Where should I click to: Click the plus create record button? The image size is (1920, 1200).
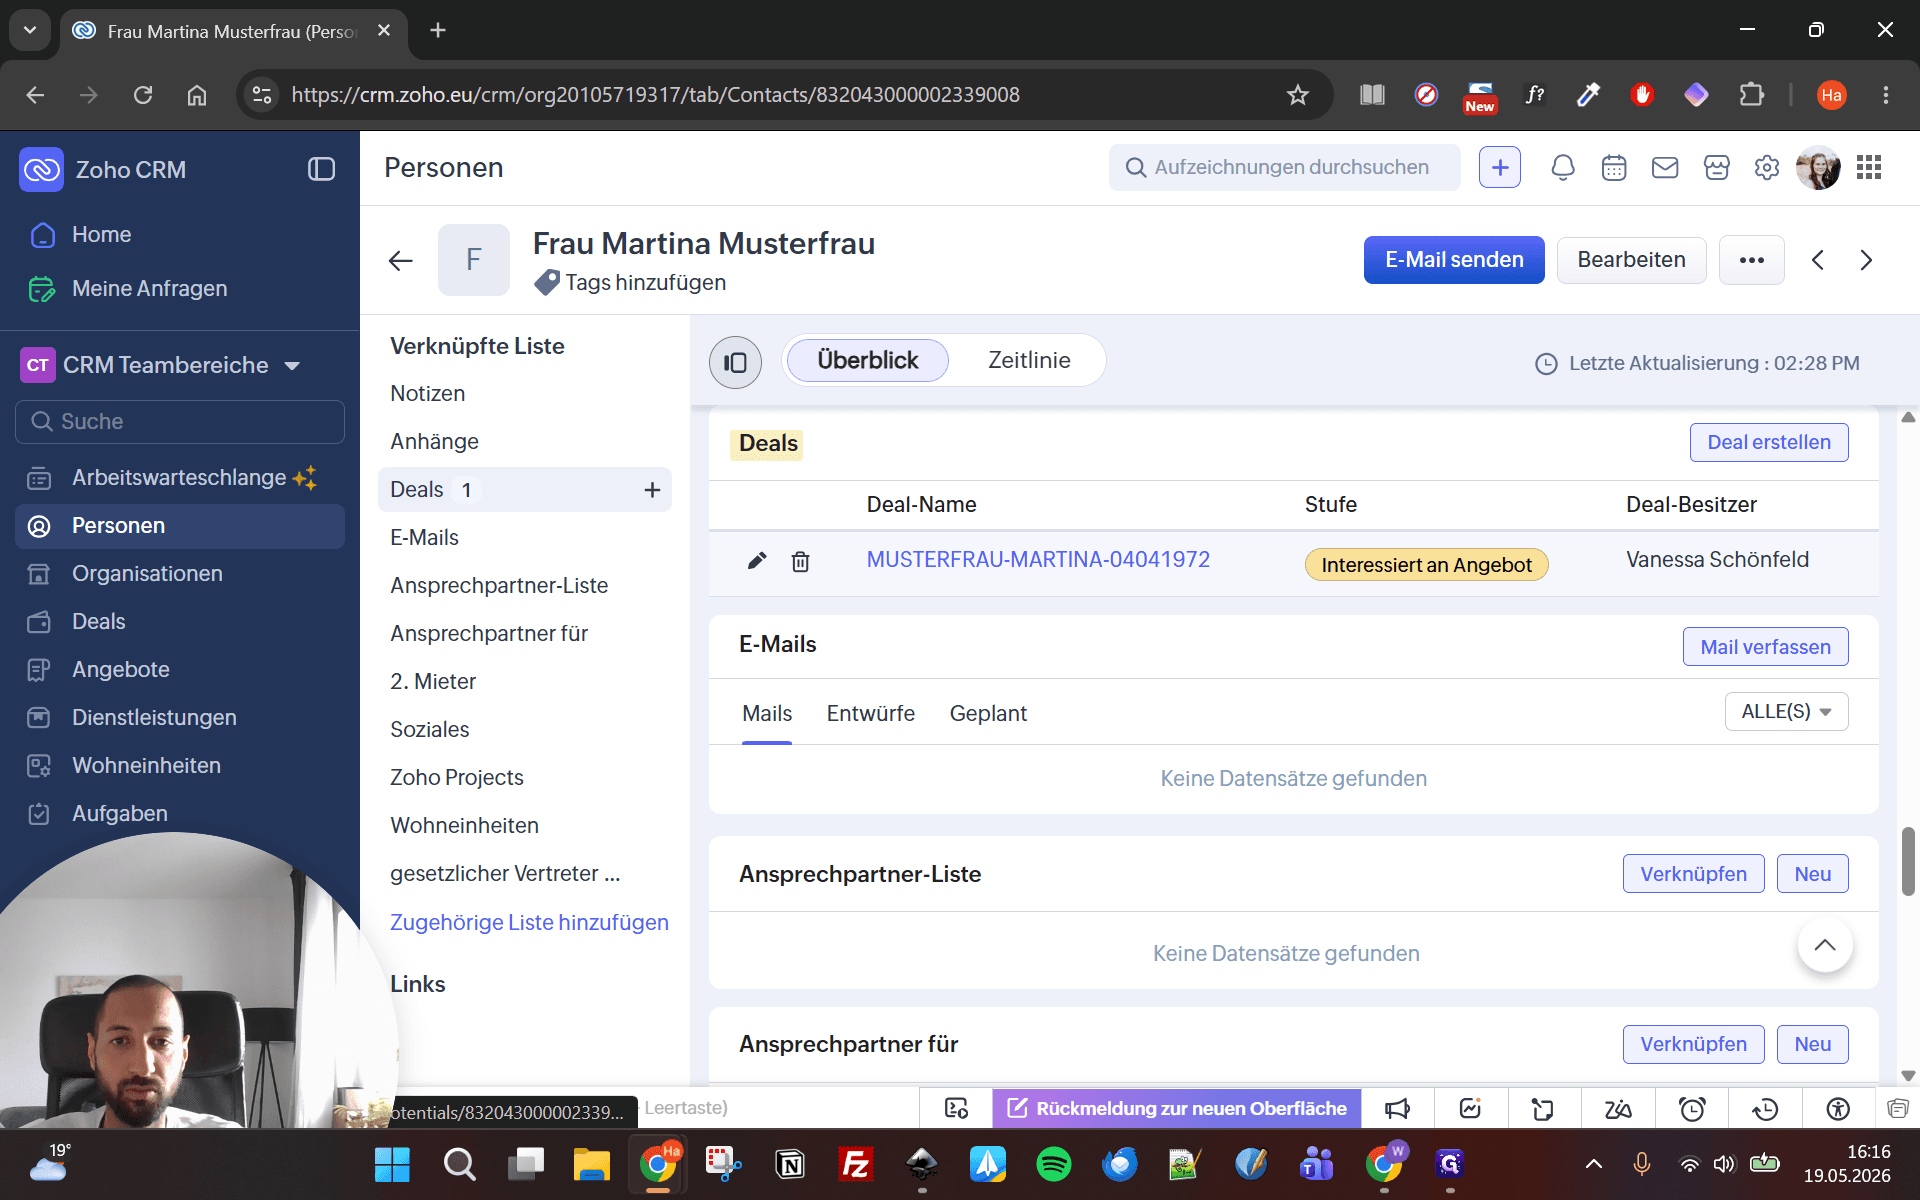coord(1500,168)
